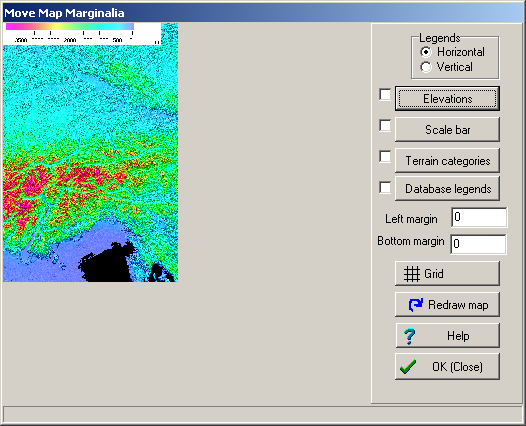Select the Vertical legends radio button
The width and height of the screenshot is (526, 426).
click(x=426, y=67)
